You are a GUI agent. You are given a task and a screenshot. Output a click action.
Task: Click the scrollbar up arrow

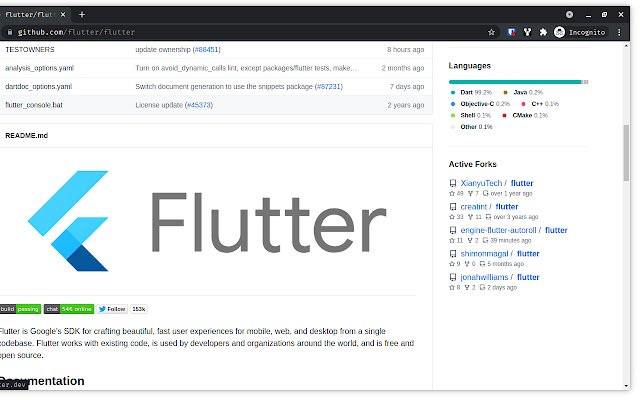click(626, 46)
